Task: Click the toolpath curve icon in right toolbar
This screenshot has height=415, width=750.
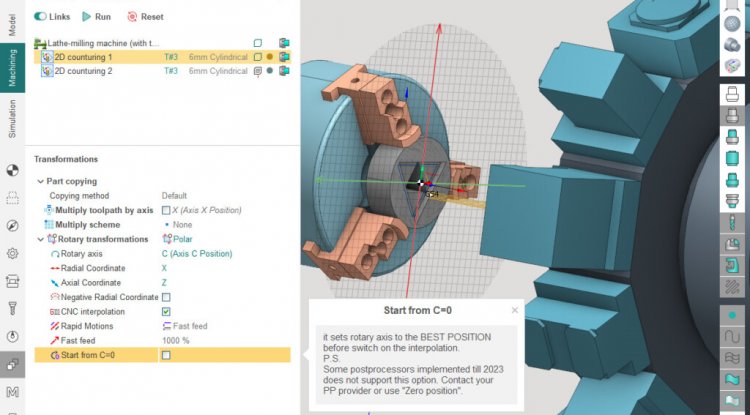Action: pyautogui.click(x=732, y=336)
